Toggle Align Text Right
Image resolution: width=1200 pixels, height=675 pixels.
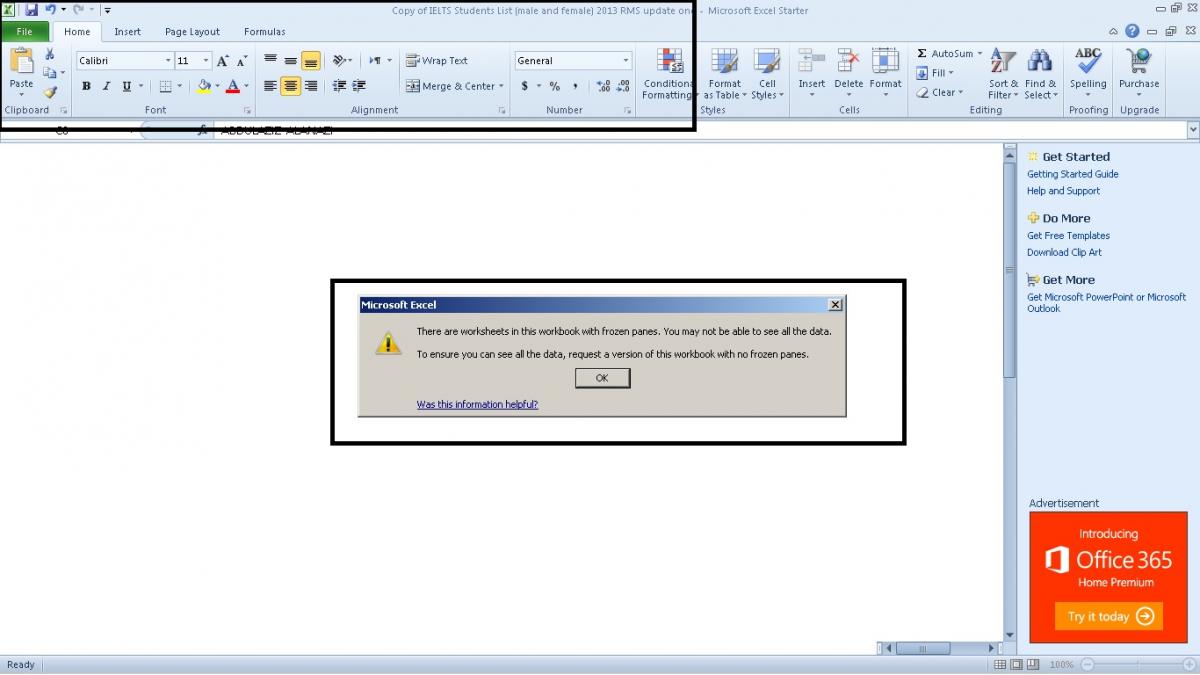(311, 87)
